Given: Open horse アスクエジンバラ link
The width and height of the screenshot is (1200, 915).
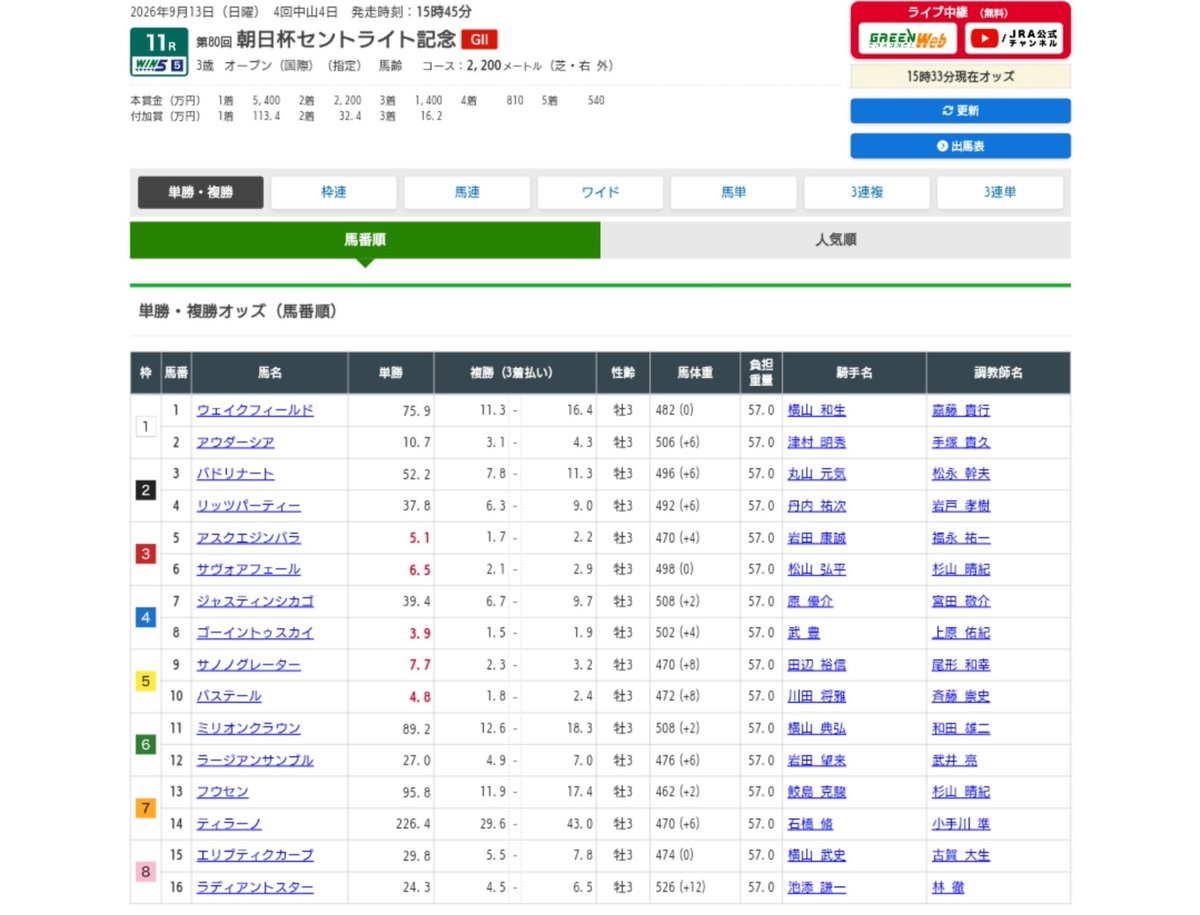Looking at the screenshot, I should click(x=248, y=538).
